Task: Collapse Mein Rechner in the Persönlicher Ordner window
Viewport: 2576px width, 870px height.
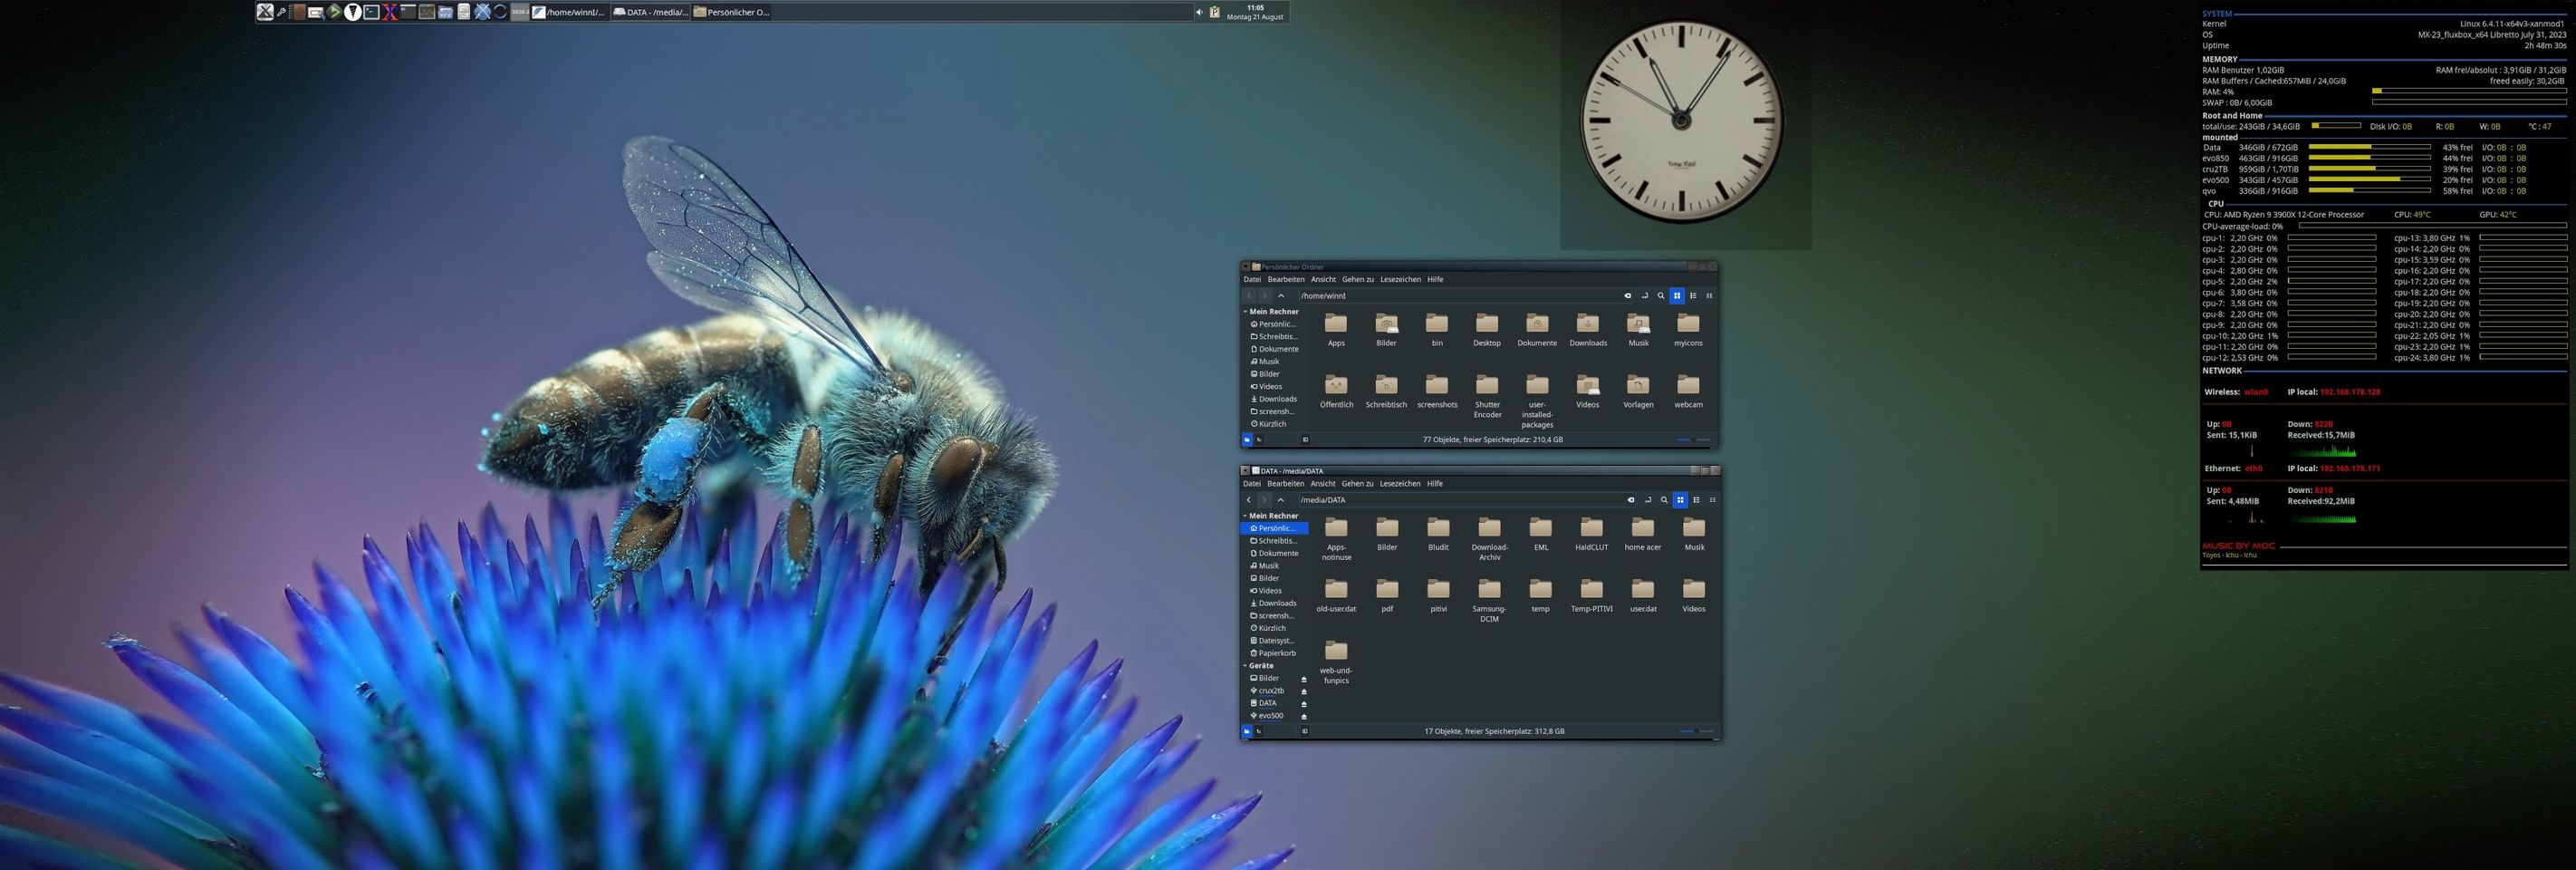Action: coord(1245,312)
